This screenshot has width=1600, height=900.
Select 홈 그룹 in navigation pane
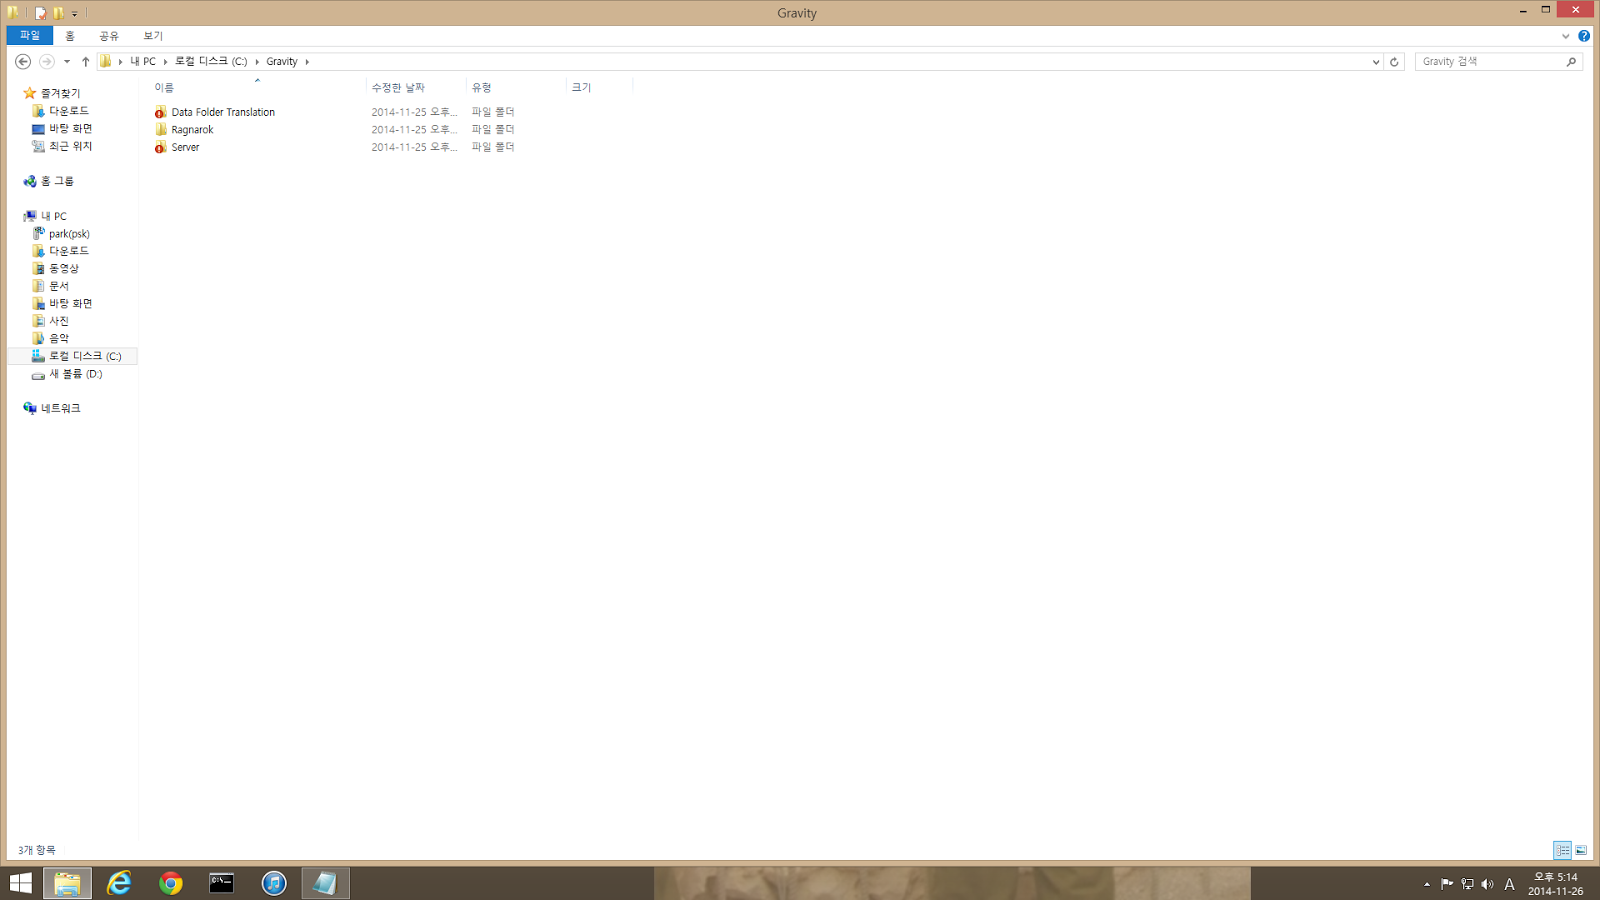coord(57,181)
